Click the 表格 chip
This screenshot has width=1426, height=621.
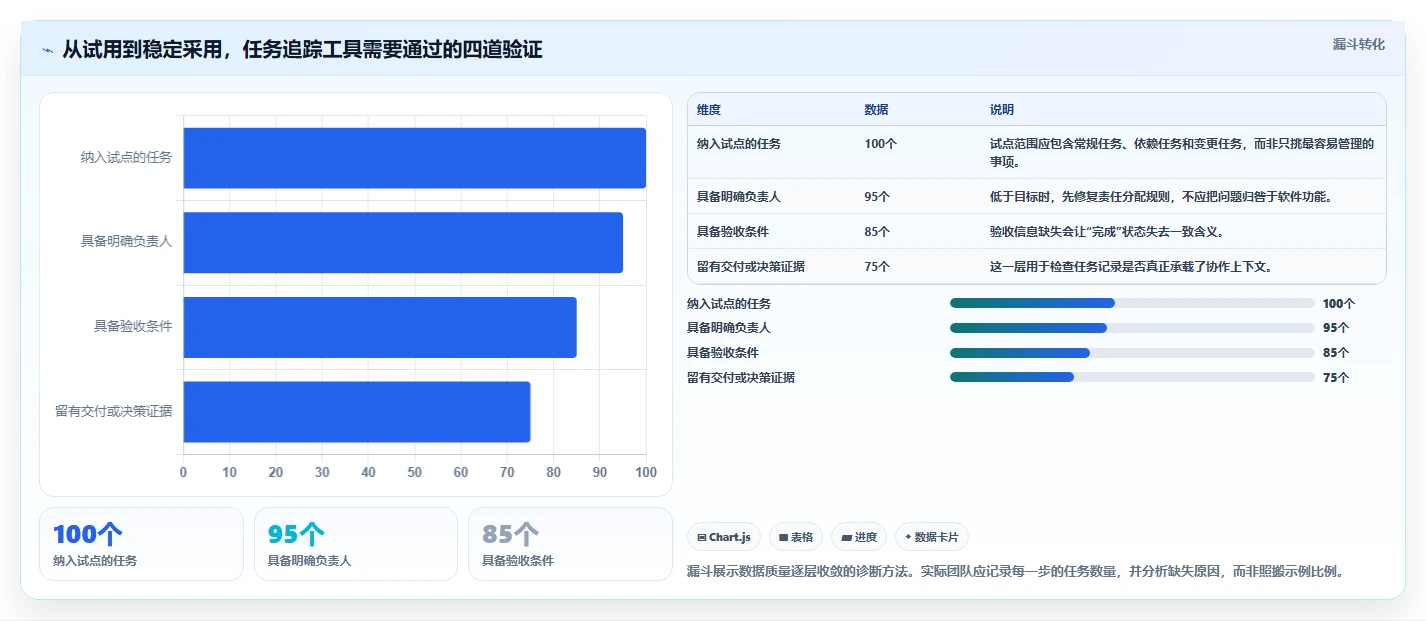pos(796,537)
